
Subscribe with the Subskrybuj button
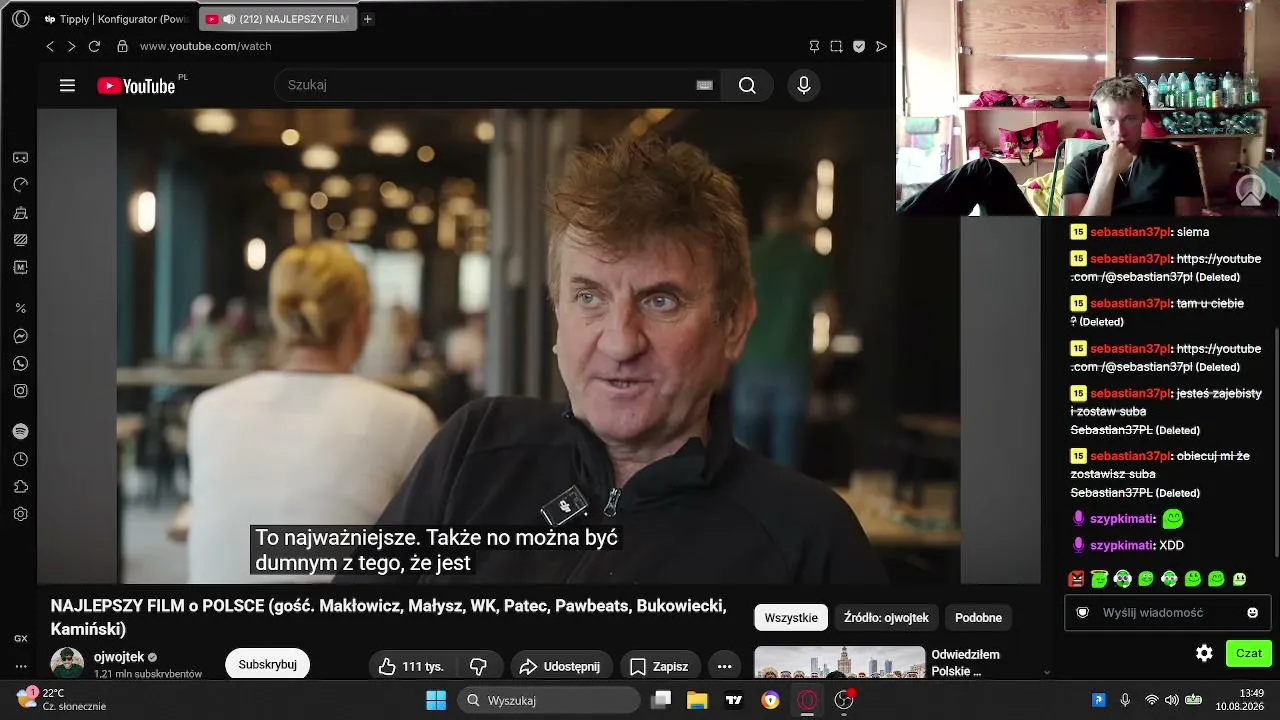pyautogui.click(x=267, y=665)
